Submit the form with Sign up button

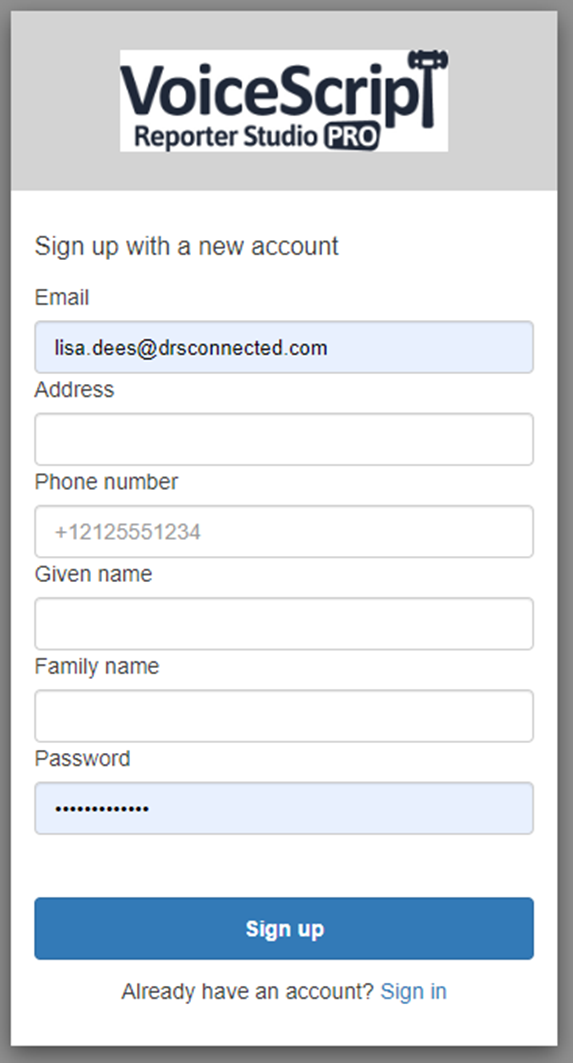point(284,929)
